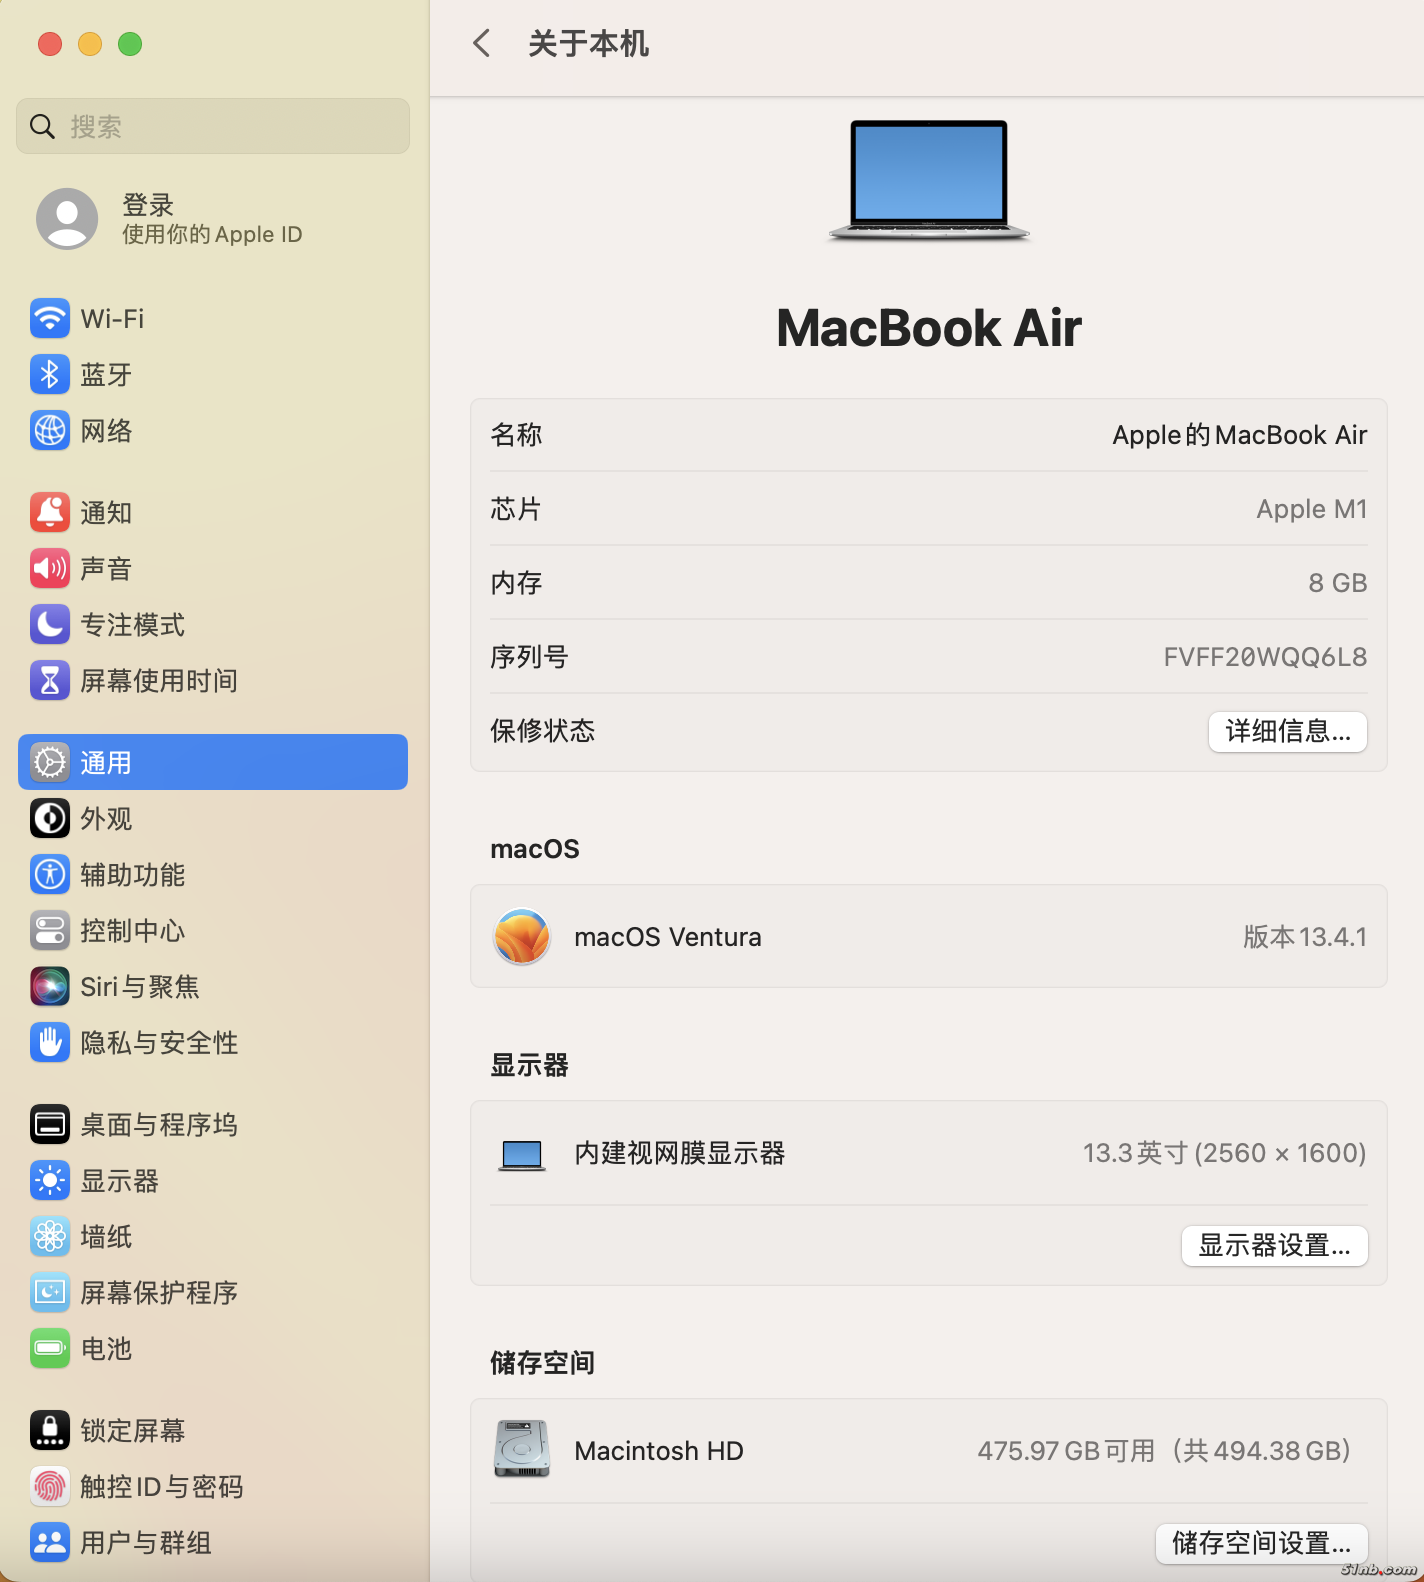Click the 详细信息... warranty button
Screen dimensions: 1424x1582
(1287, 731)
